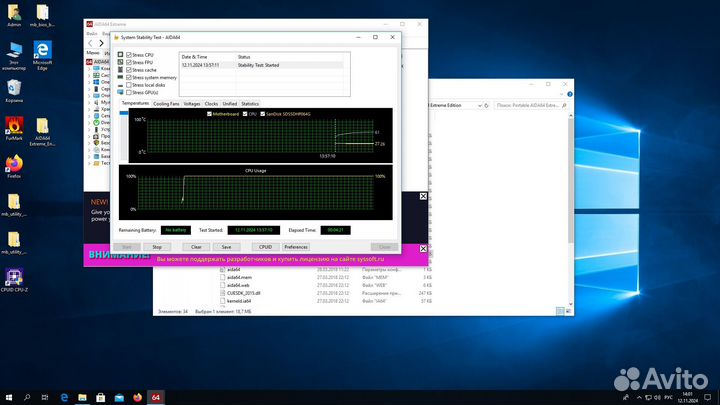Stop the stability test
Image resolution: width=720 pixels, height=405 pixels.
tap(157, 247)
